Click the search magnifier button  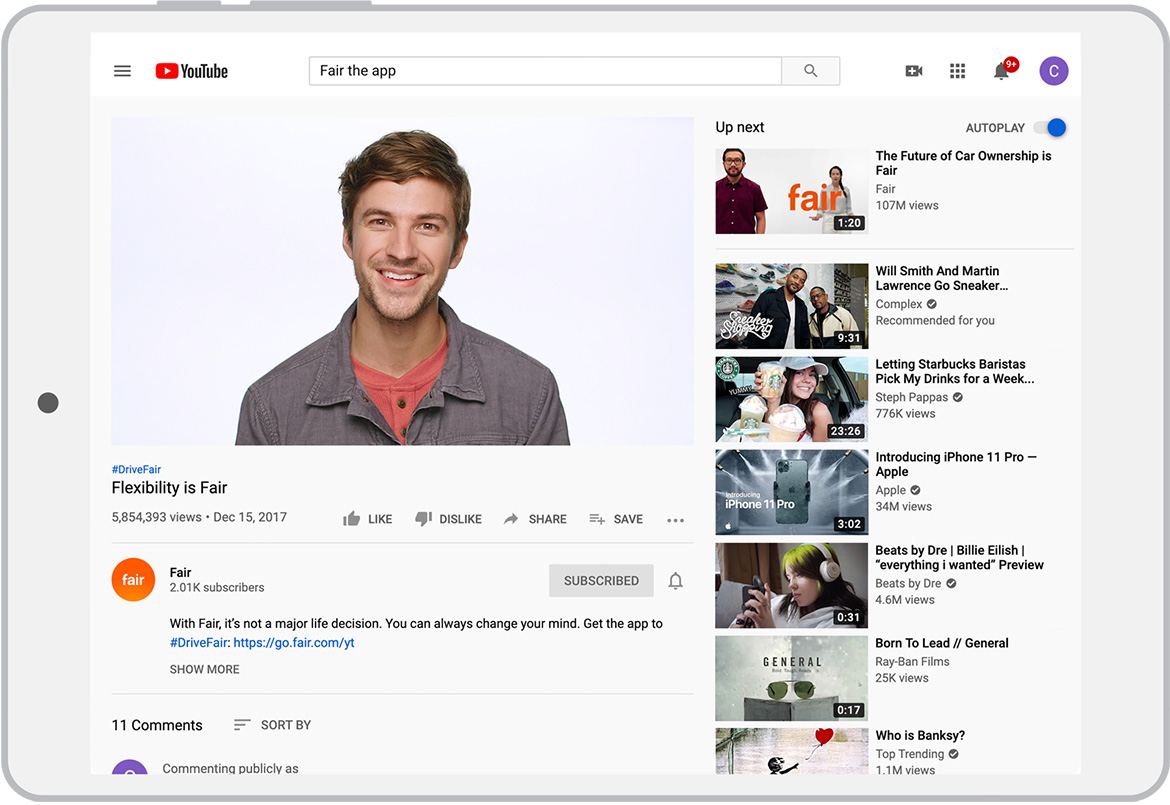coord(810,71)
